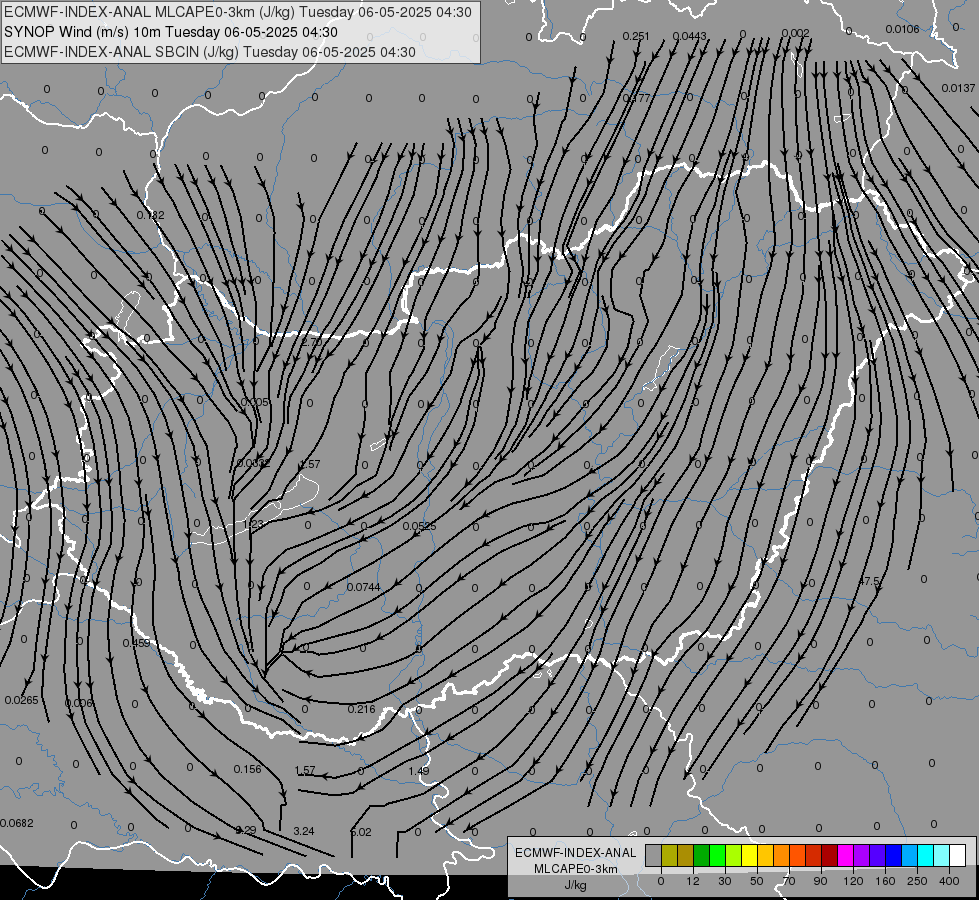Click map value 0.0443

[x=689, y=36]
